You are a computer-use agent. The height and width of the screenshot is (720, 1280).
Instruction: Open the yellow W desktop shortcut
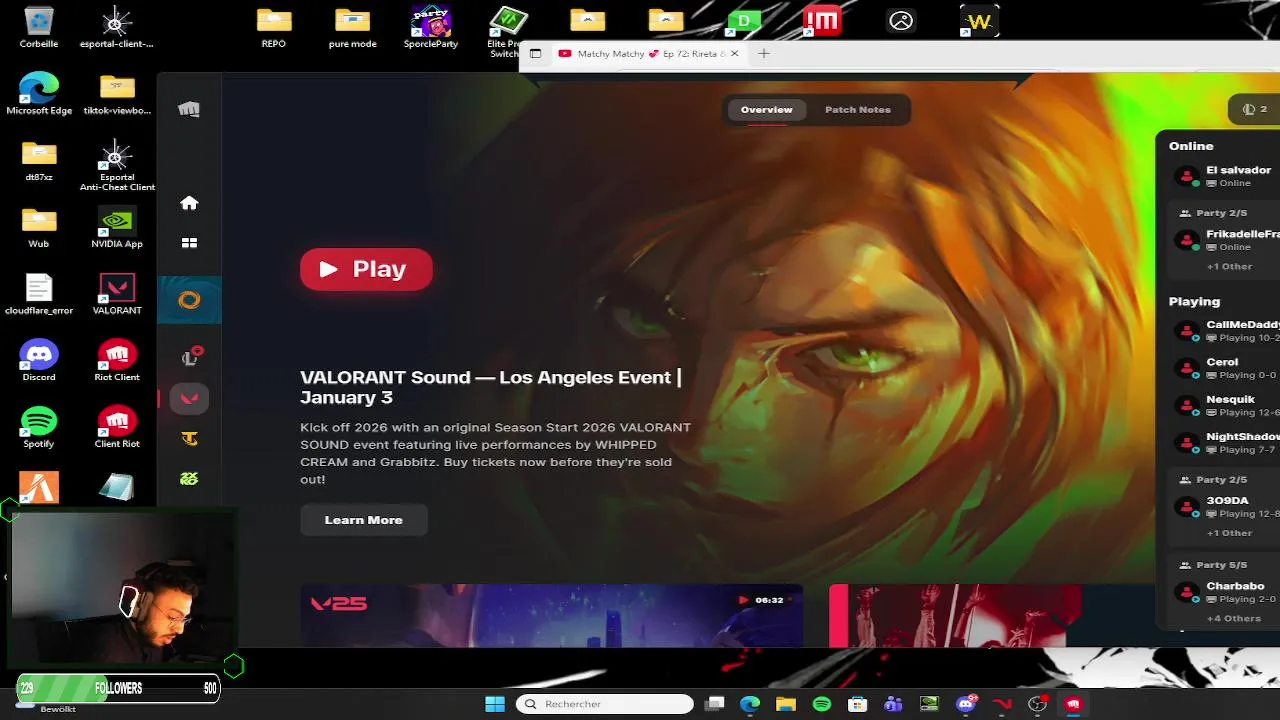coord(979,20)
